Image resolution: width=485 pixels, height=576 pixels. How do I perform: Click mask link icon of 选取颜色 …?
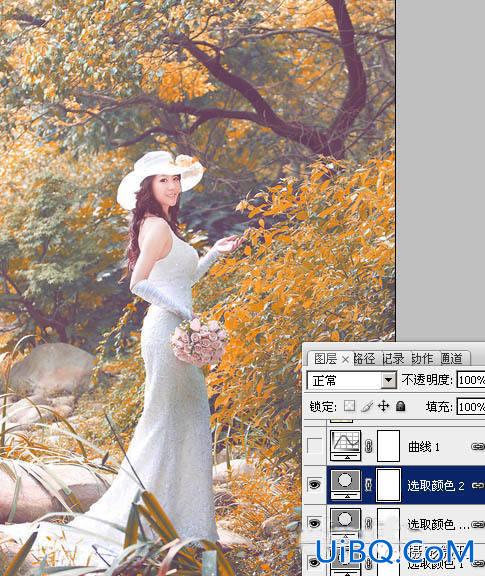[x=369, y=524]
